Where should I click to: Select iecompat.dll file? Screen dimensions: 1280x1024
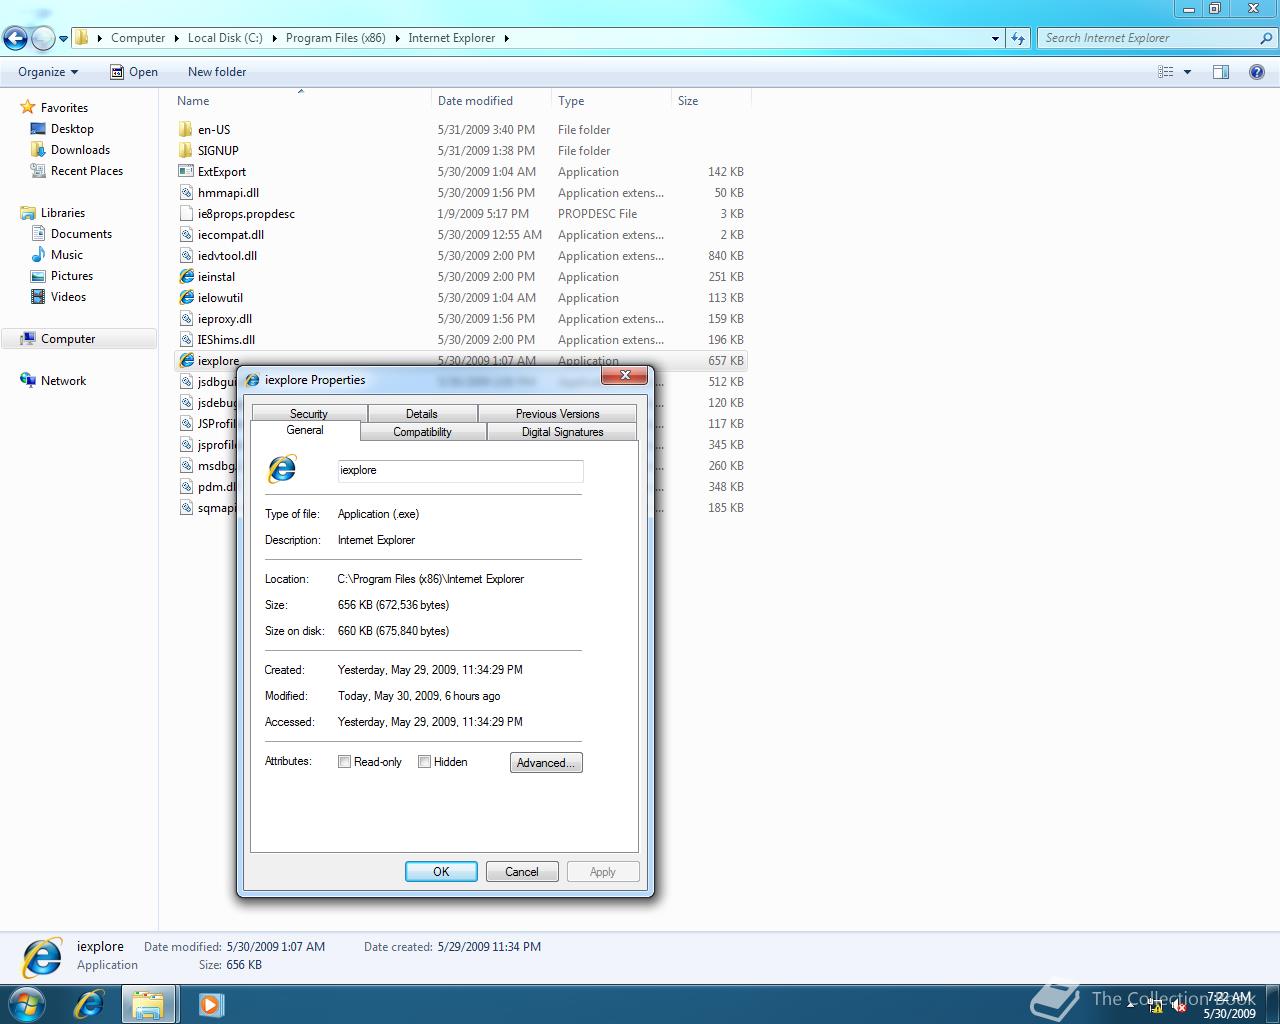coord(231,235)
